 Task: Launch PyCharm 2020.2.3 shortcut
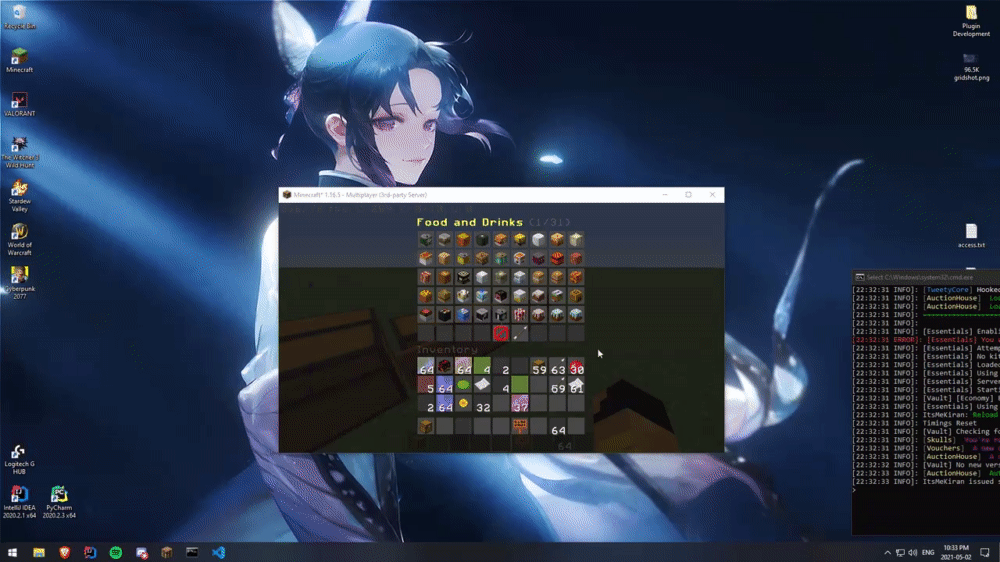[59, 503]
